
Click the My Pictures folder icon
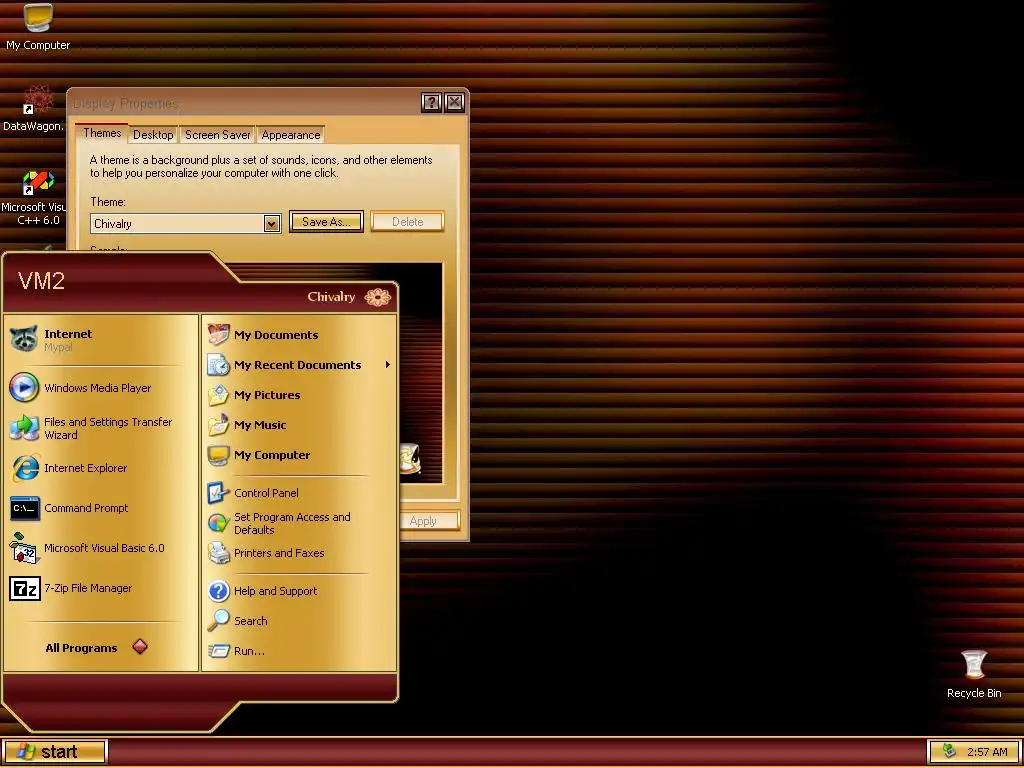point(219,394)
